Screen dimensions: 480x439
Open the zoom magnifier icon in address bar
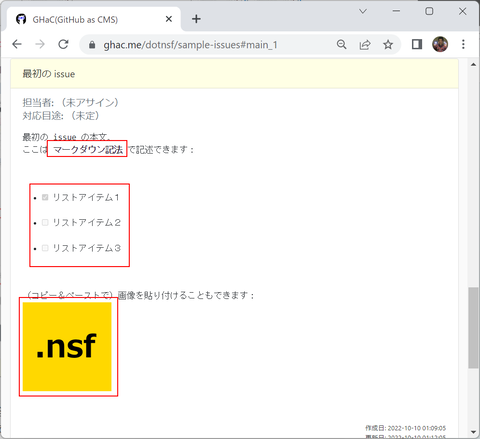(x=342, y=44)
